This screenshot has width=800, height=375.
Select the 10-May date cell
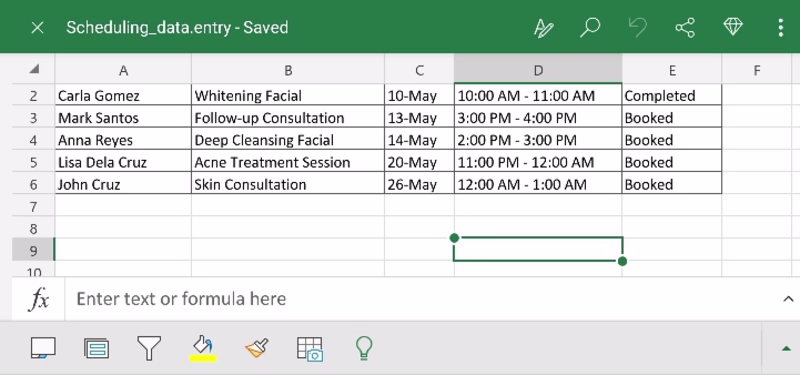coord(419,95)
